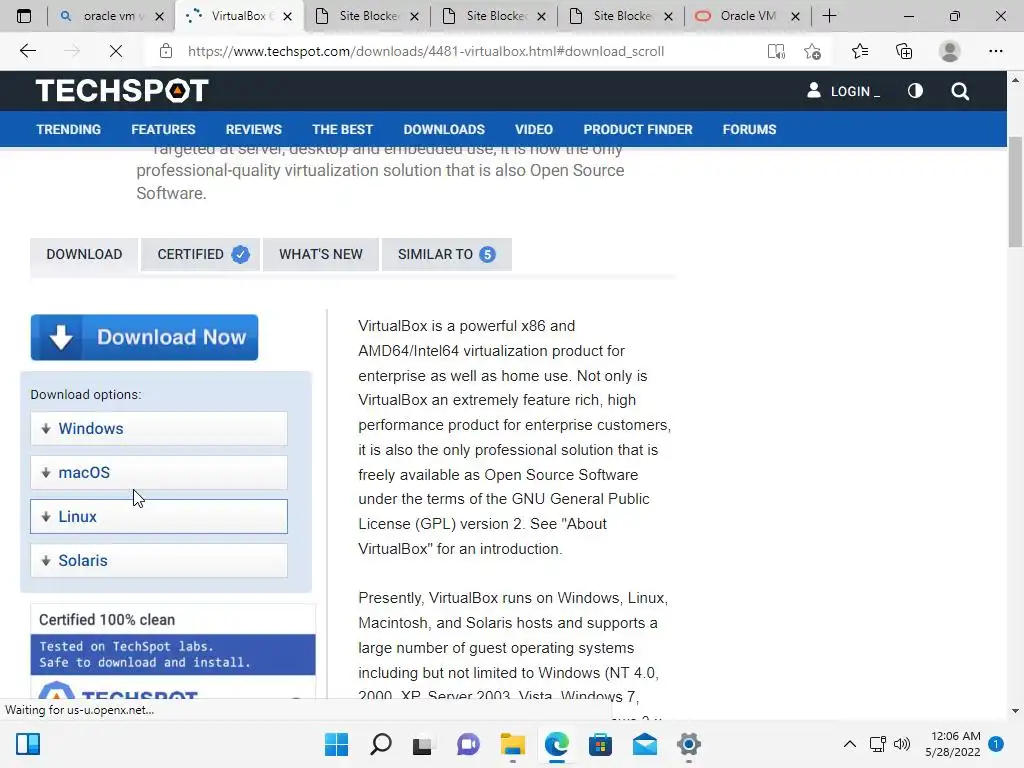Click the Download Now button
This screenshot has width=1024, height=768.
(x=144, y=337)
